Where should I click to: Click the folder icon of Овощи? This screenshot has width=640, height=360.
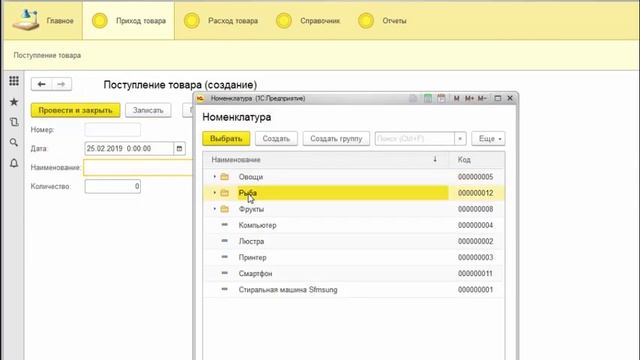click(x=224, y=177)
